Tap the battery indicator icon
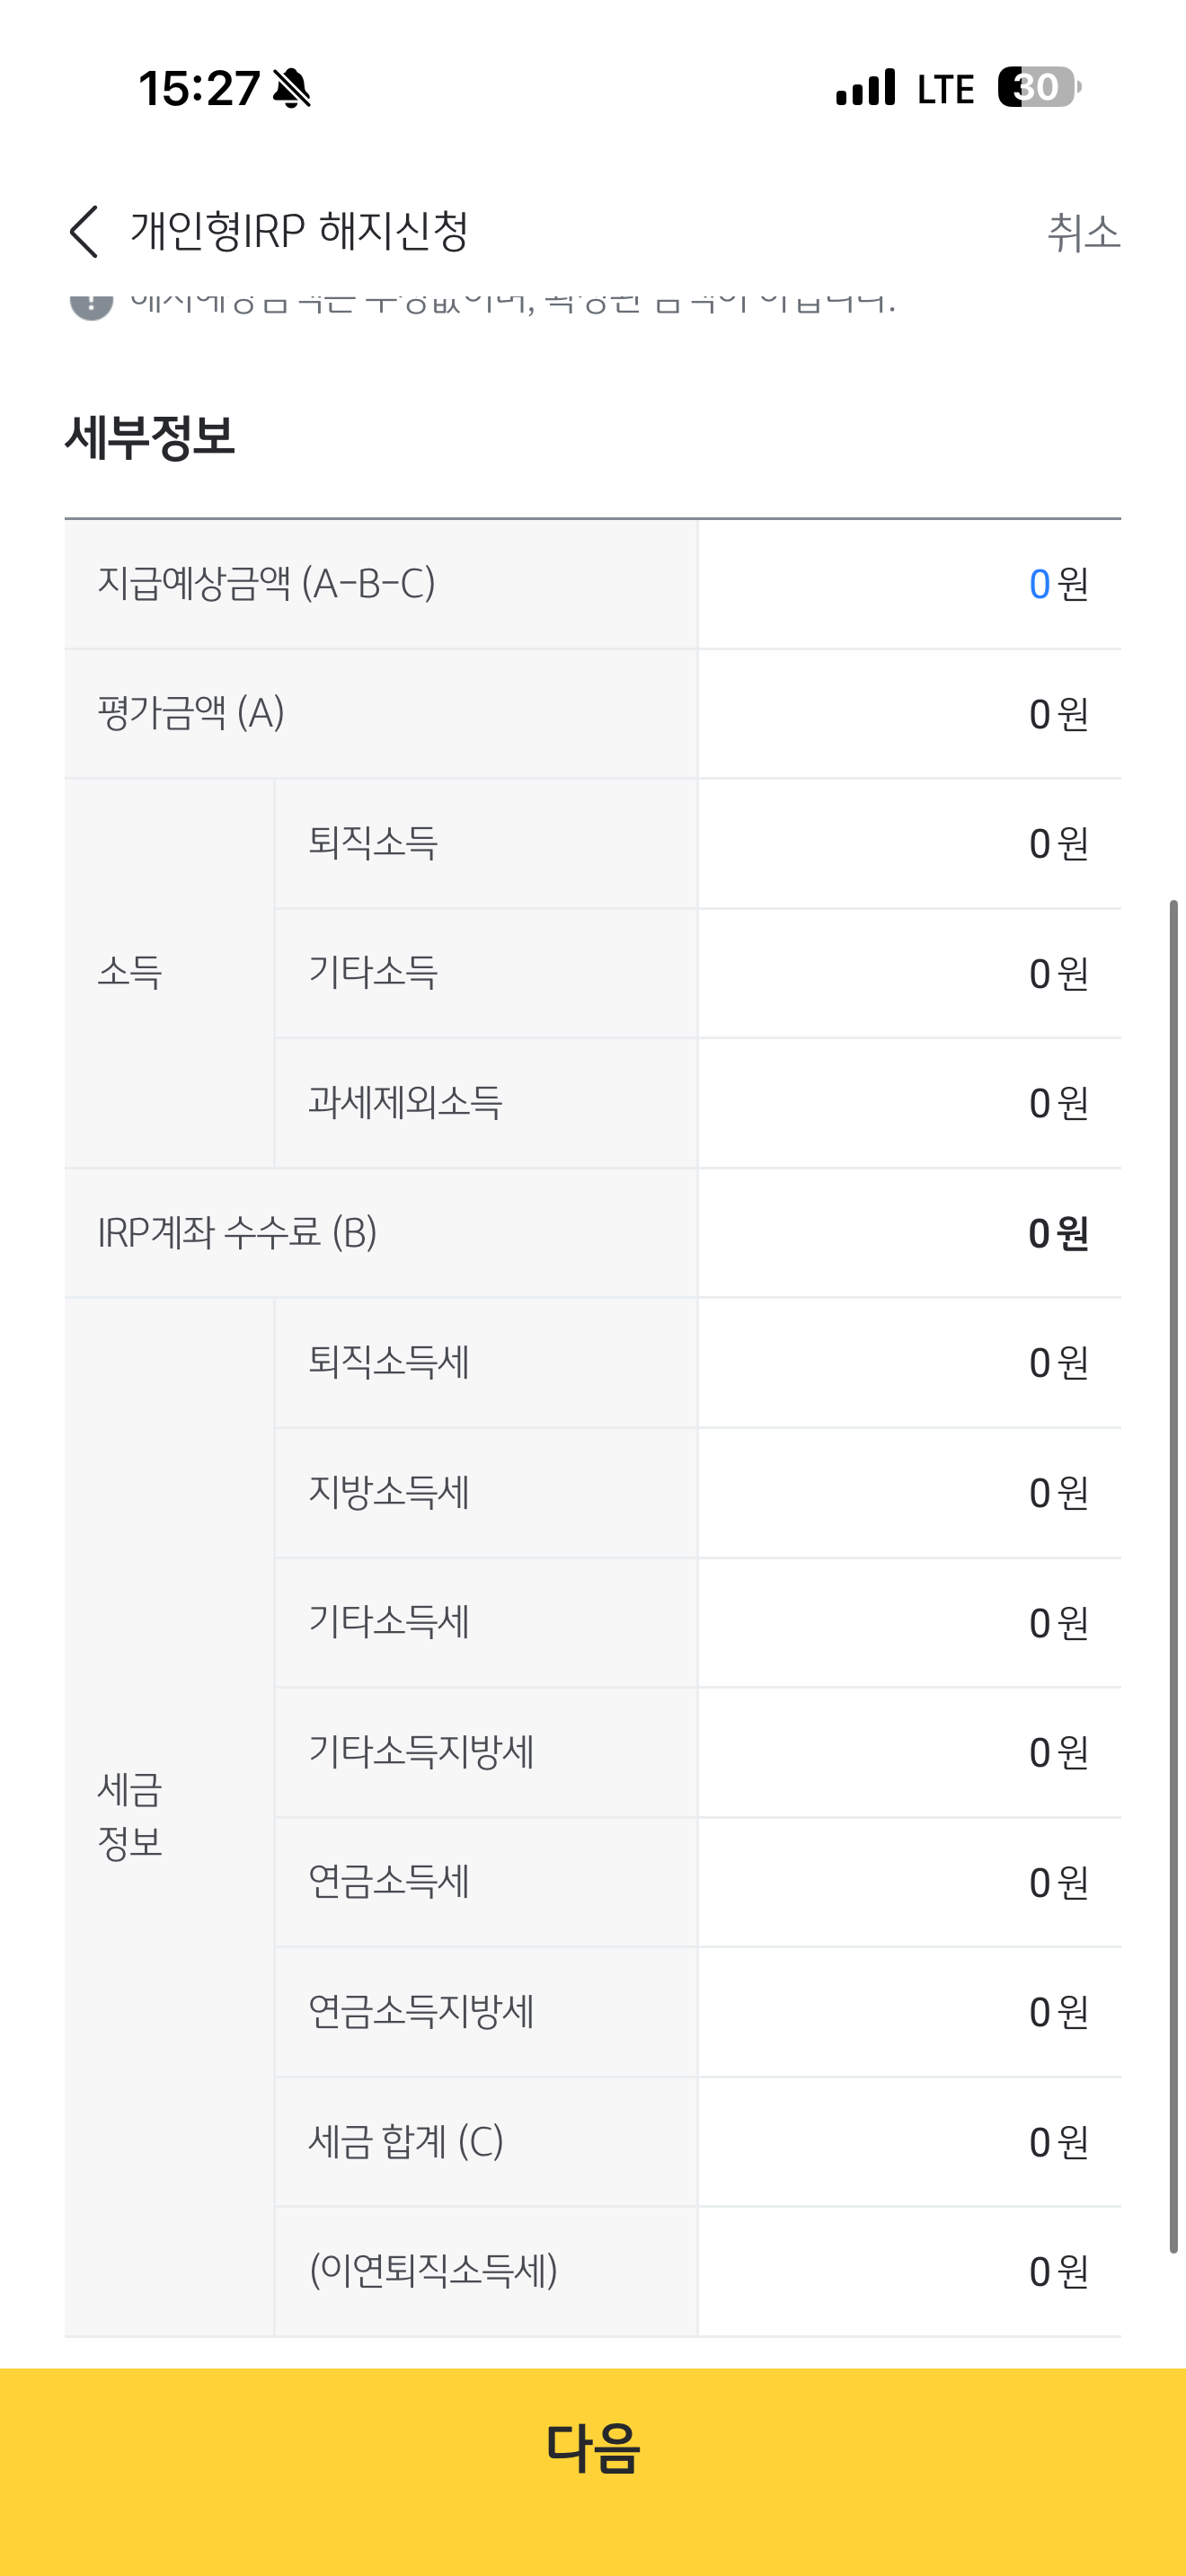Viewport: 1186px width, 2576px height. (x=1038, y=88)
